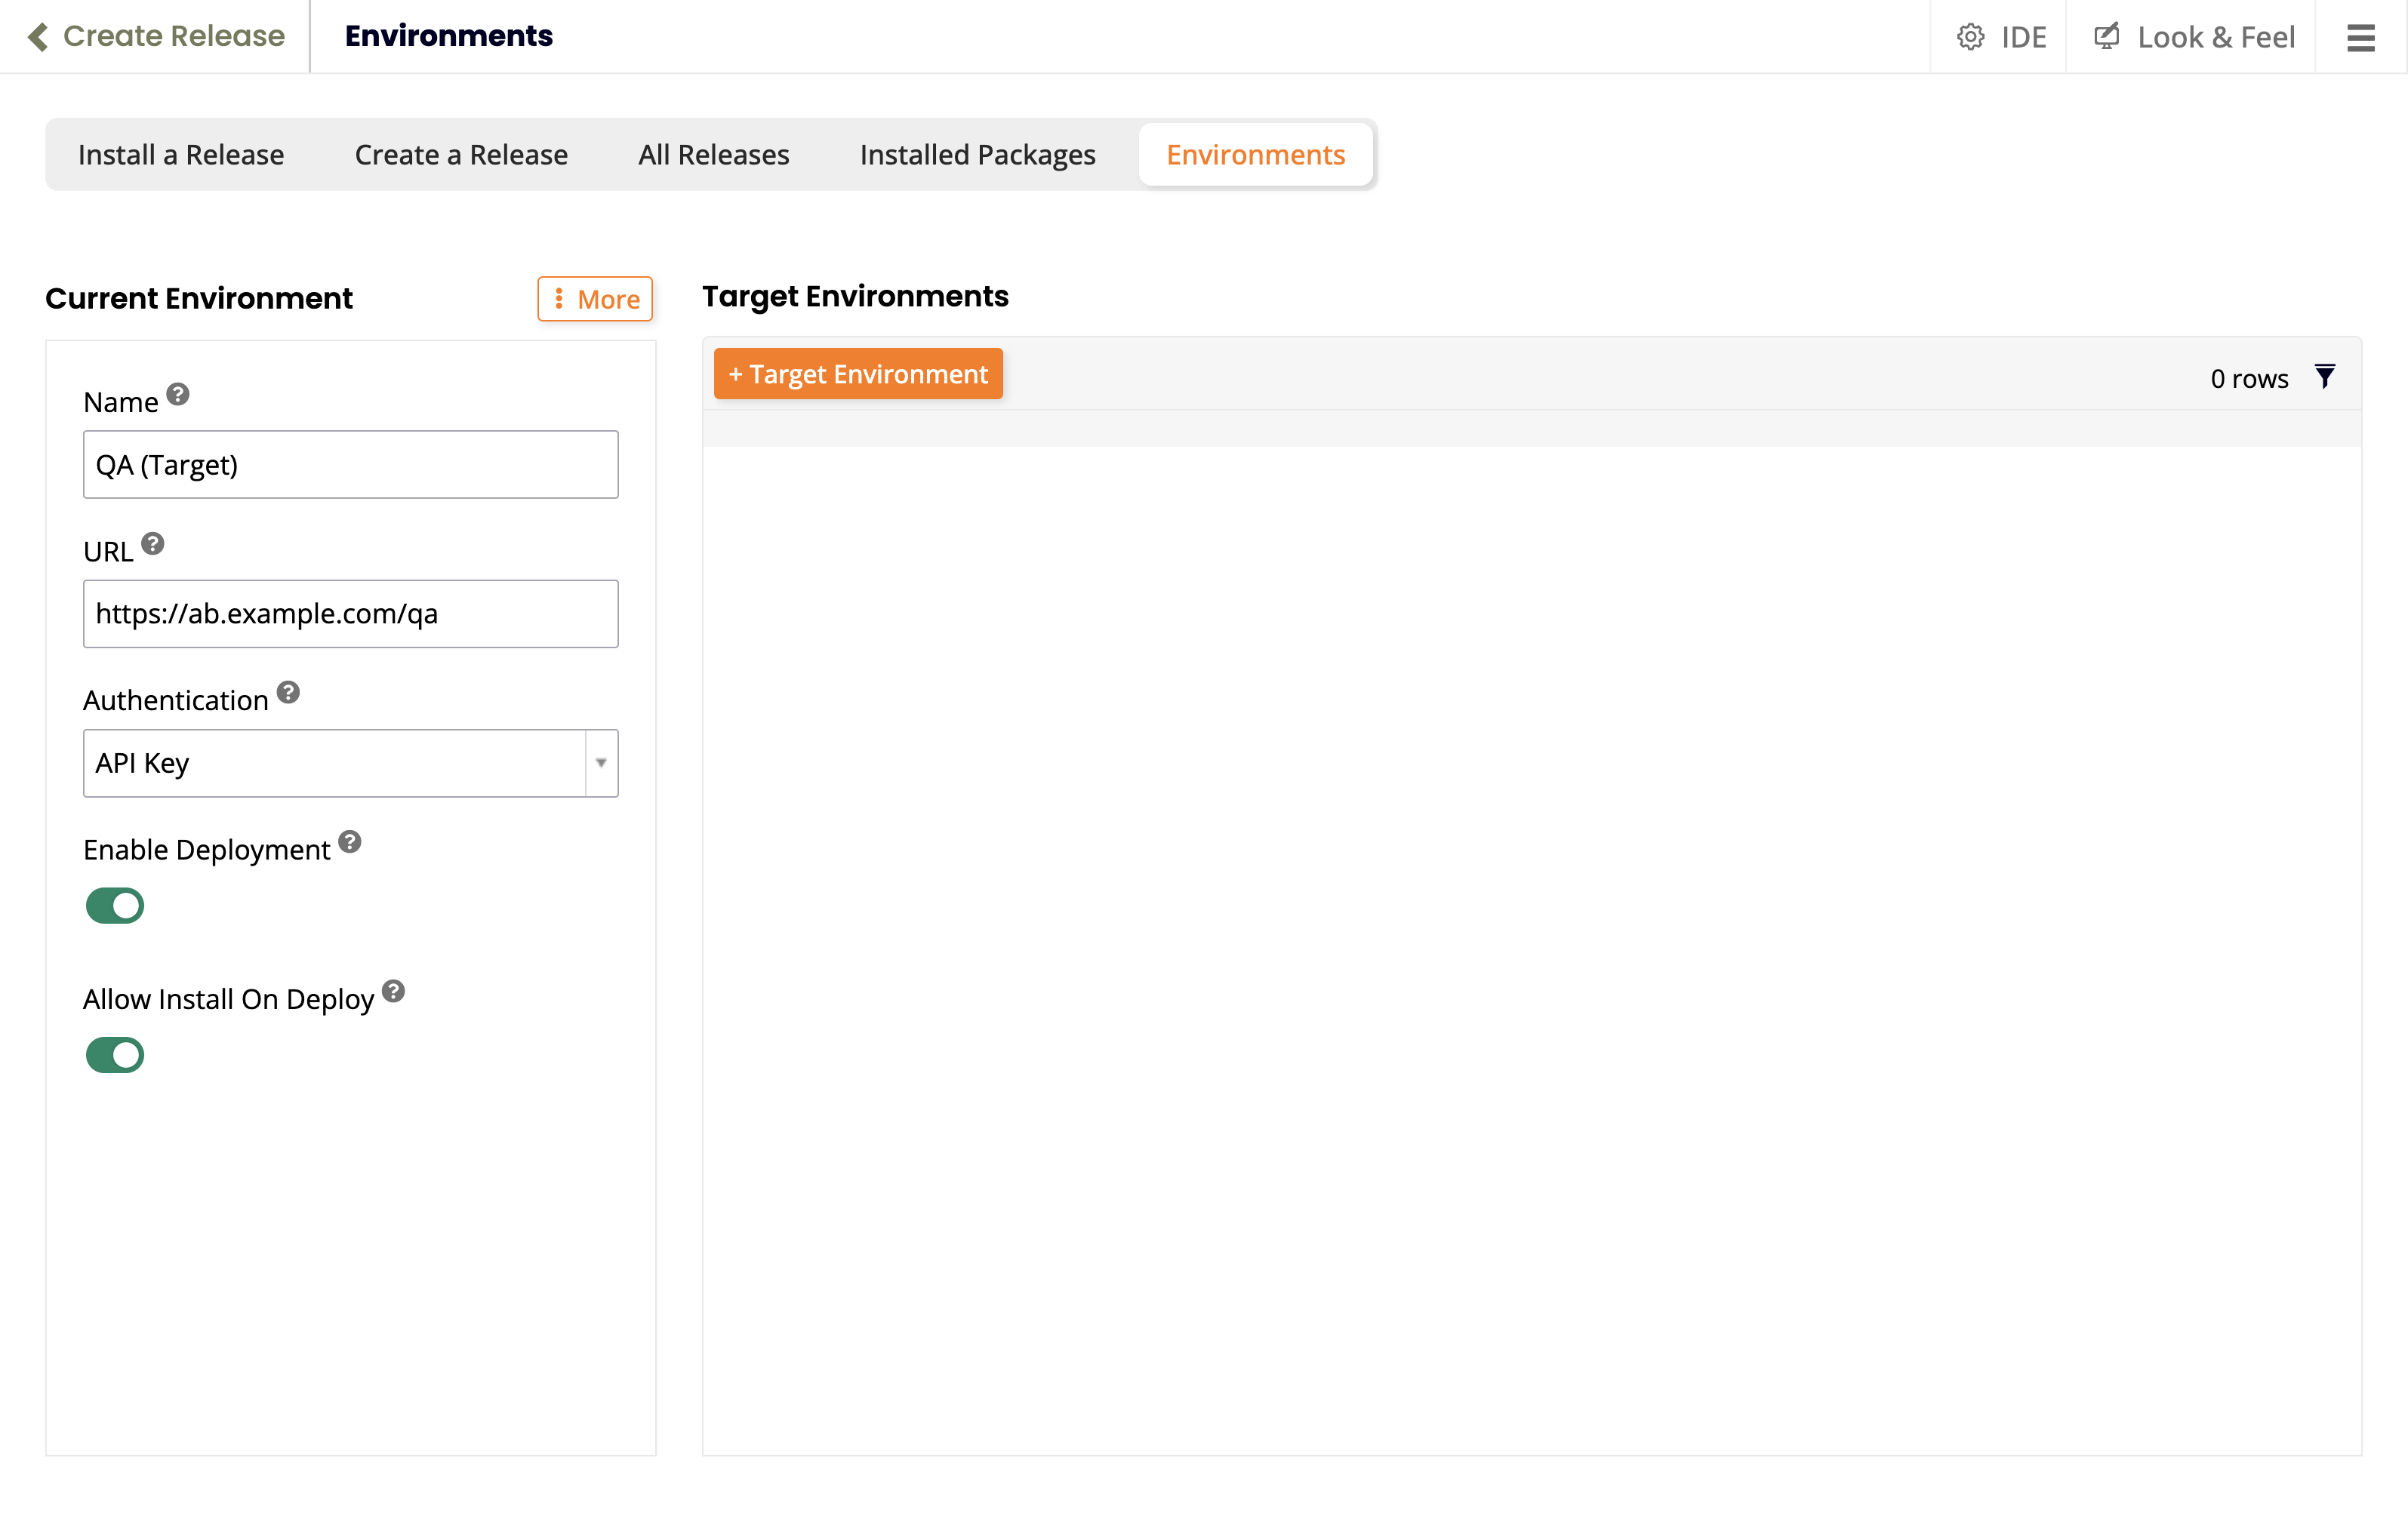
Task: Click the Authentication help question mark
Action: [288, 692]
